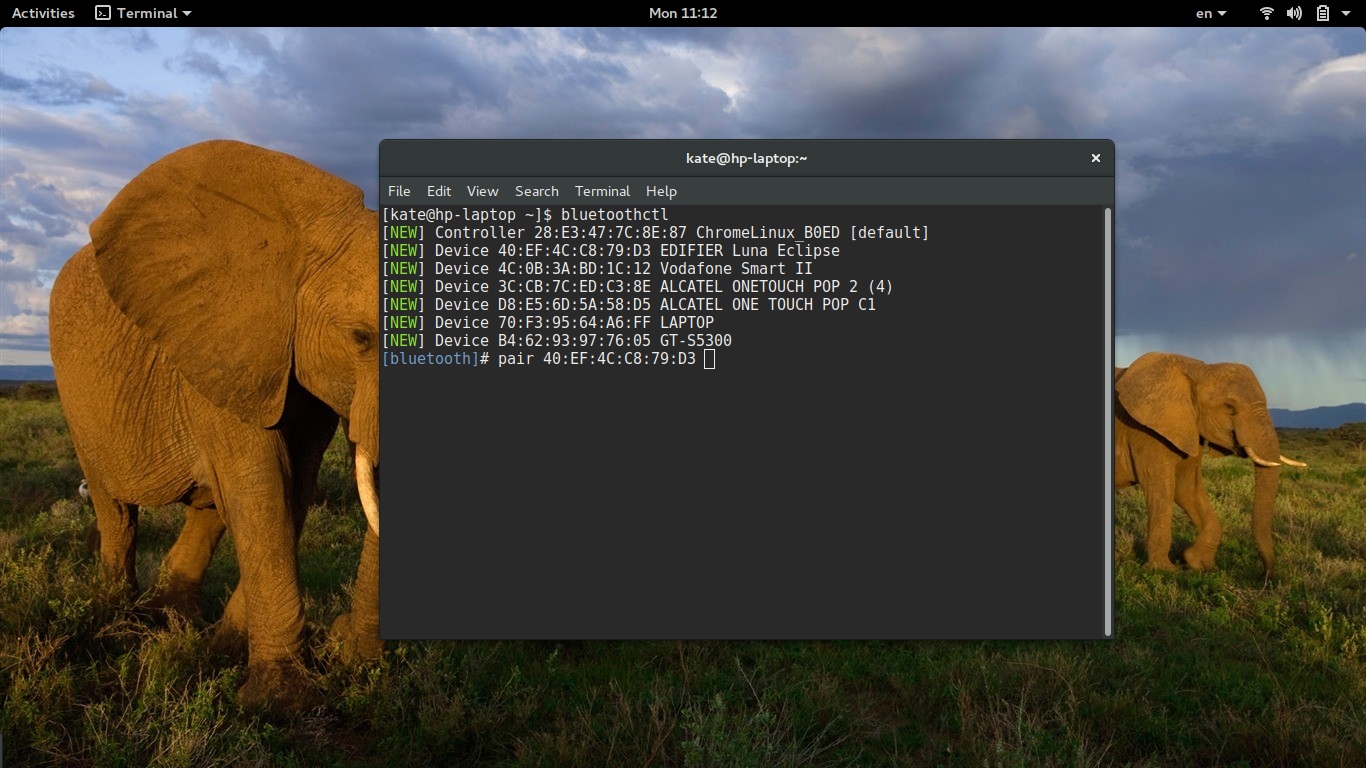
Task: Click the terminal vertical scrollbar
Action: pos(1108,421)
